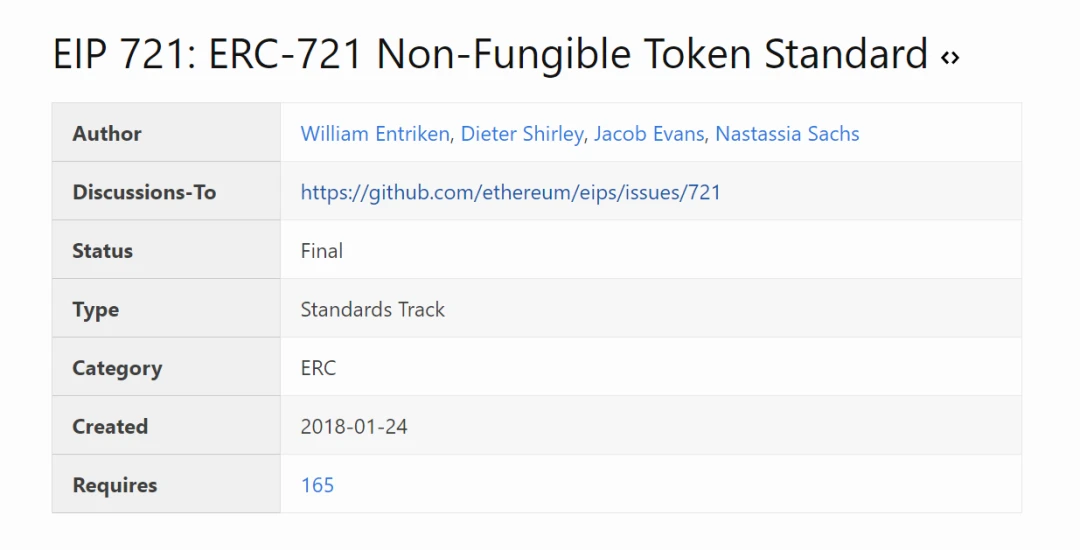Screen dimensions: 1080x550
Task: Click 'Non-Fungible Token Standard' heading text
Action: click(x=652, y=54)
